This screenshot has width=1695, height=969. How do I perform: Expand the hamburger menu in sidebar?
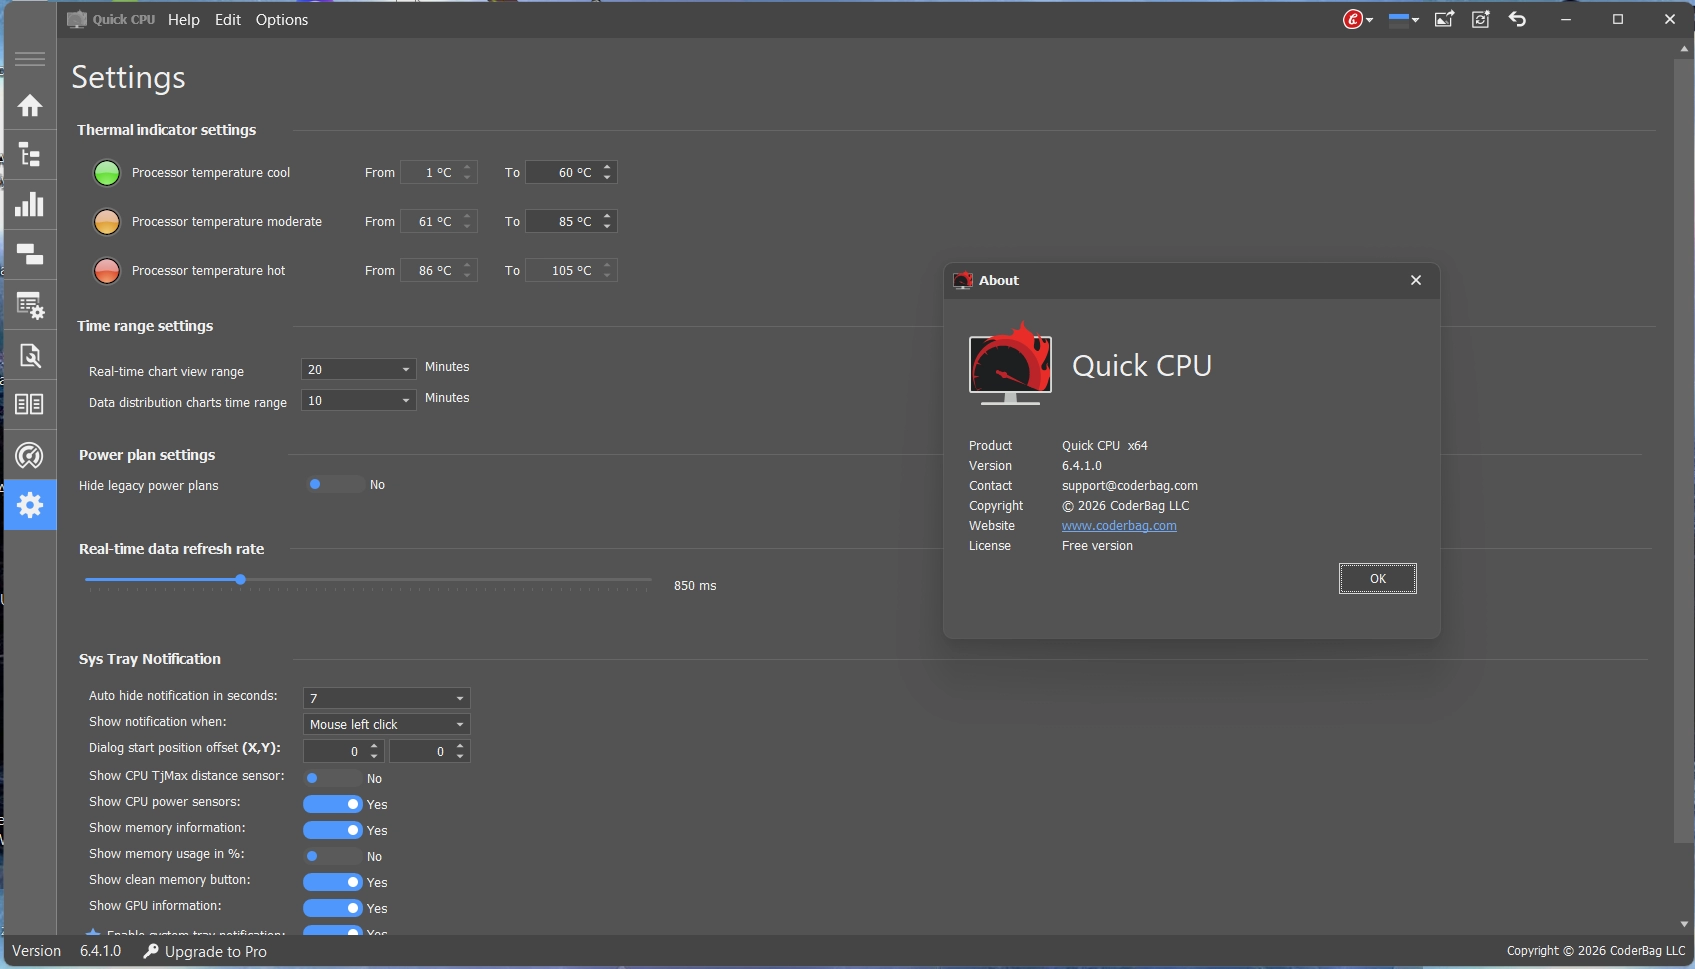click(30, 59)
